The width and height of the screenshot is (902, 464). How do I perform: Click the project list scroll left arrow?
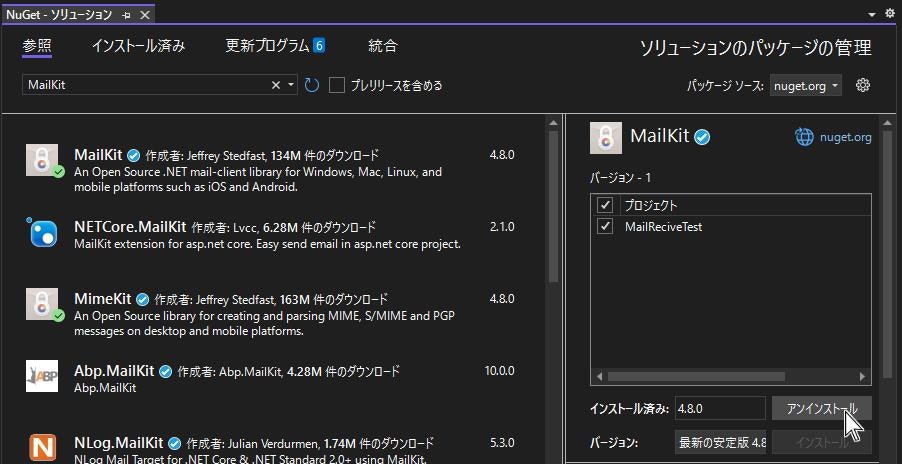click(599, 377)
